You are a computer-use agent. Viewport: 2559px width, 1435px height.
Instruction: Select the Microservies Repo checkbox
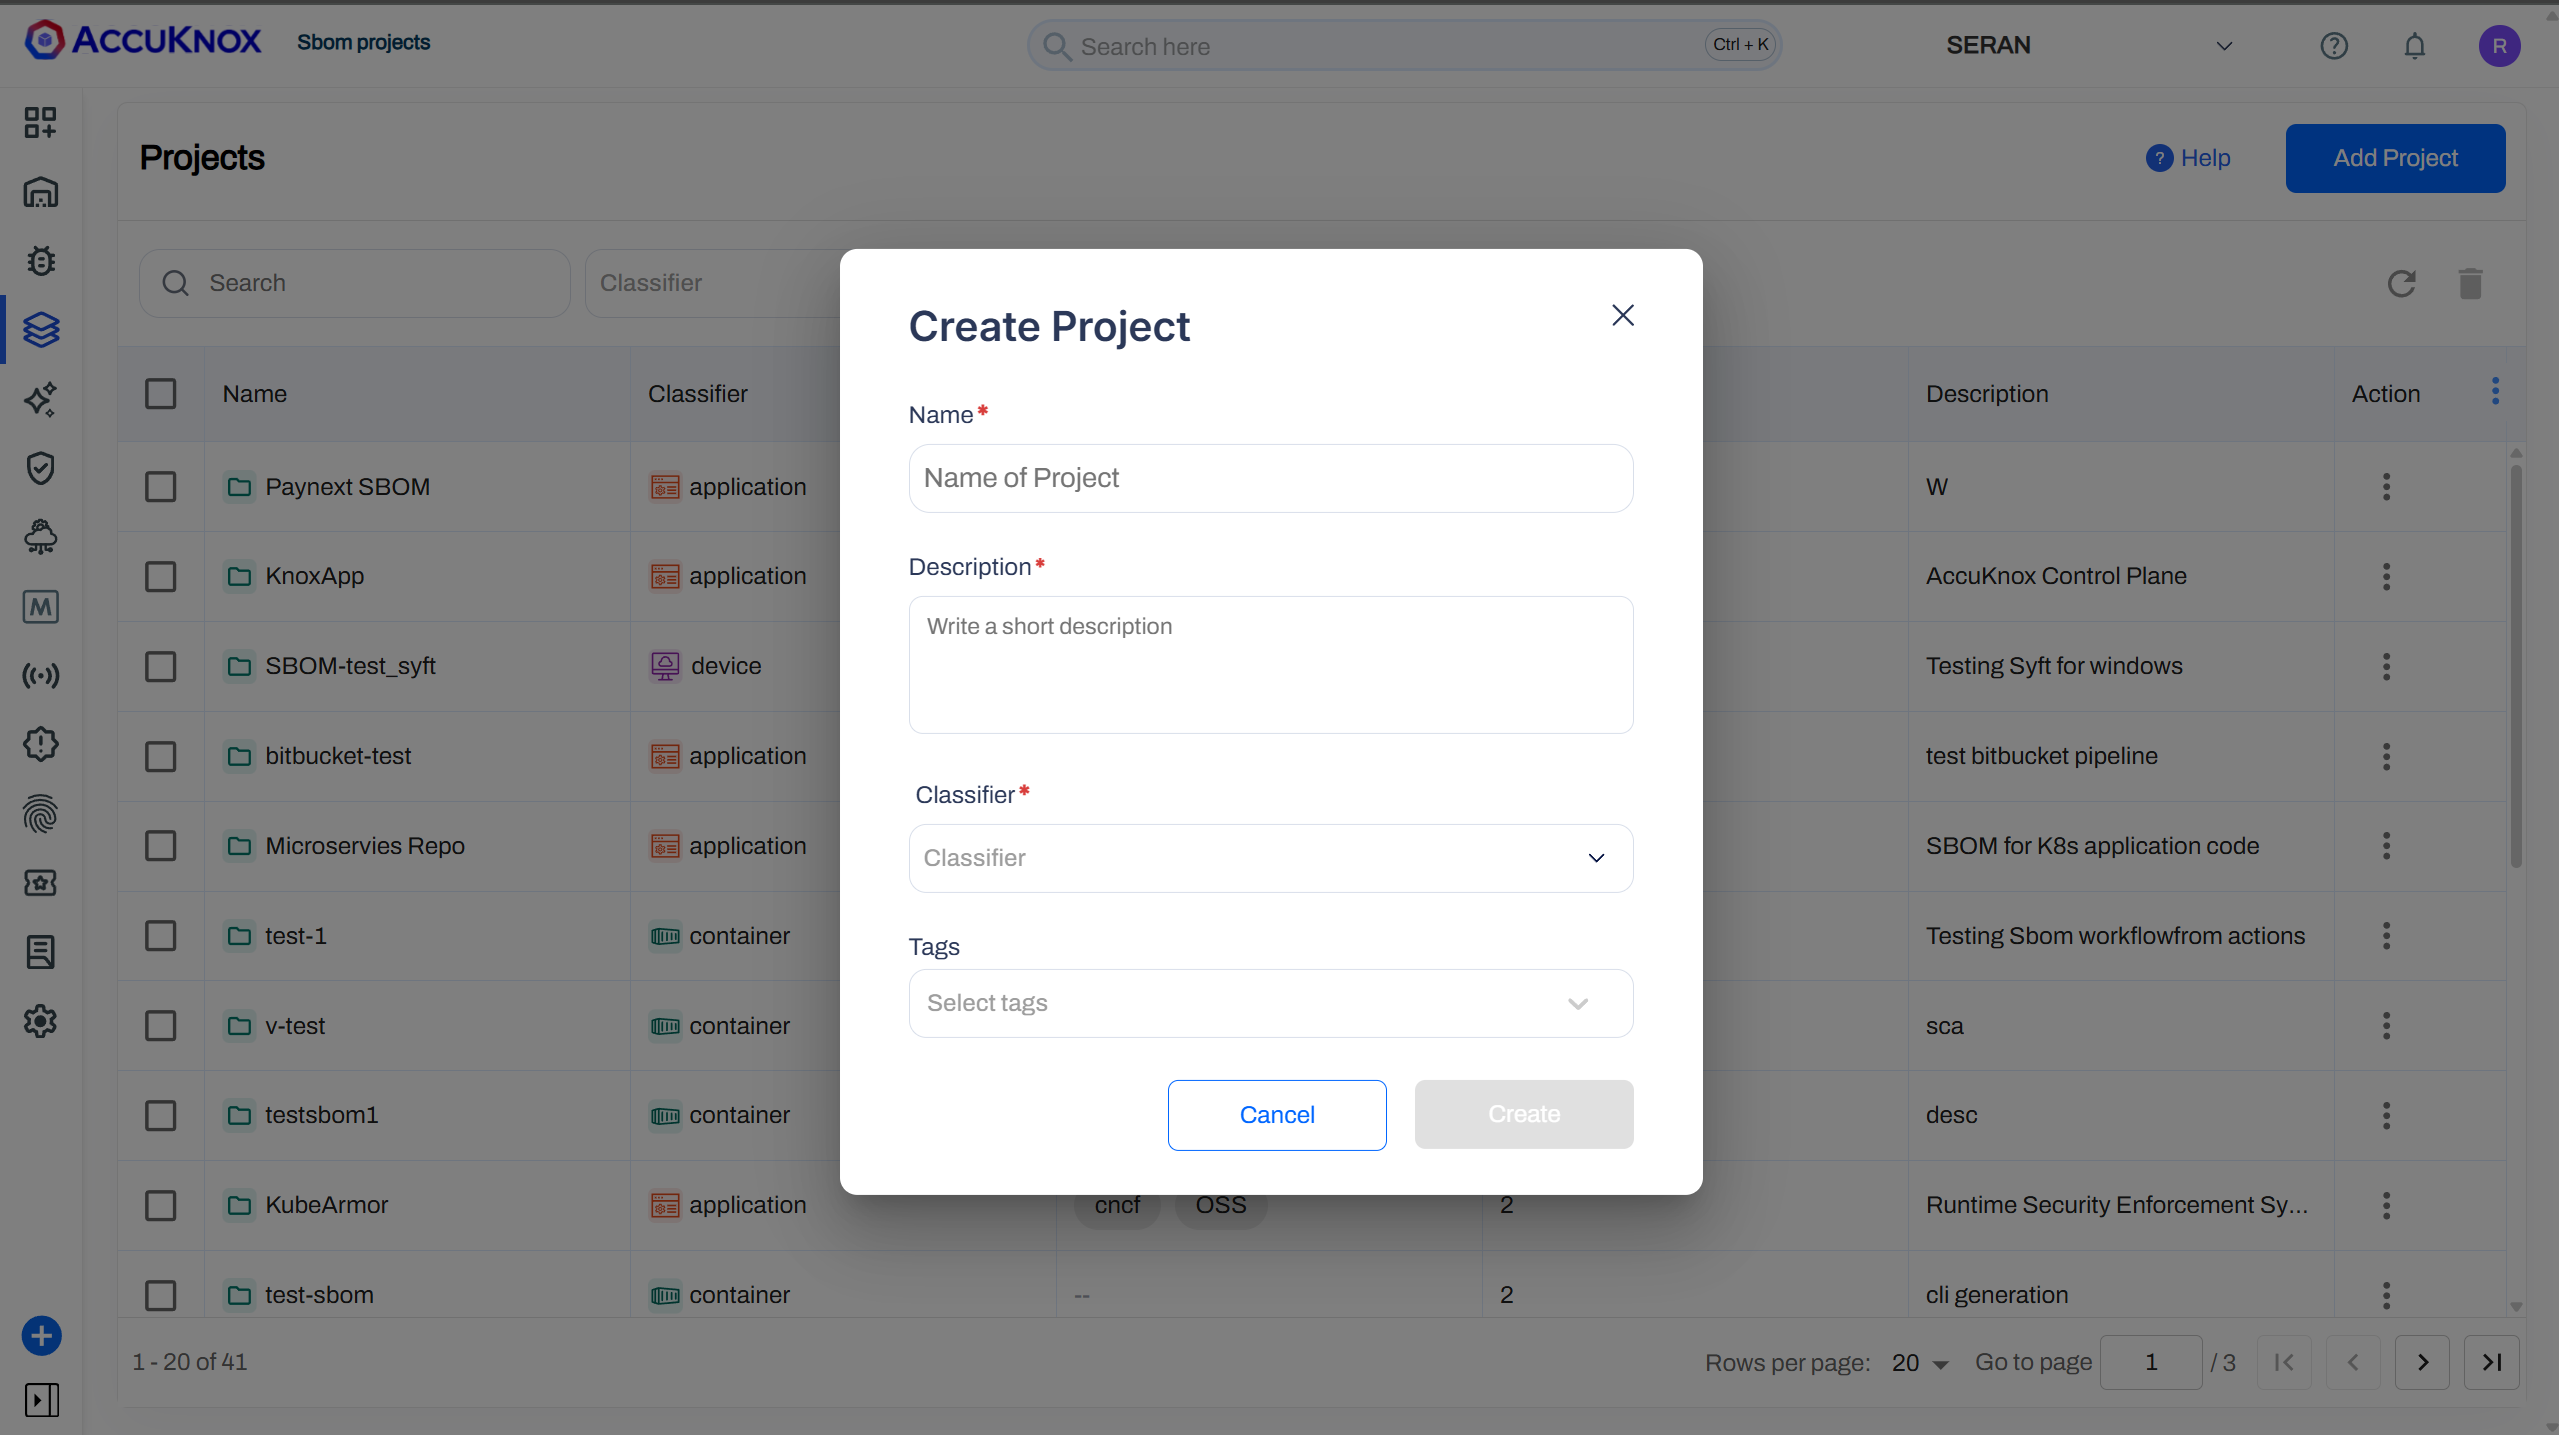click(160, 846)
